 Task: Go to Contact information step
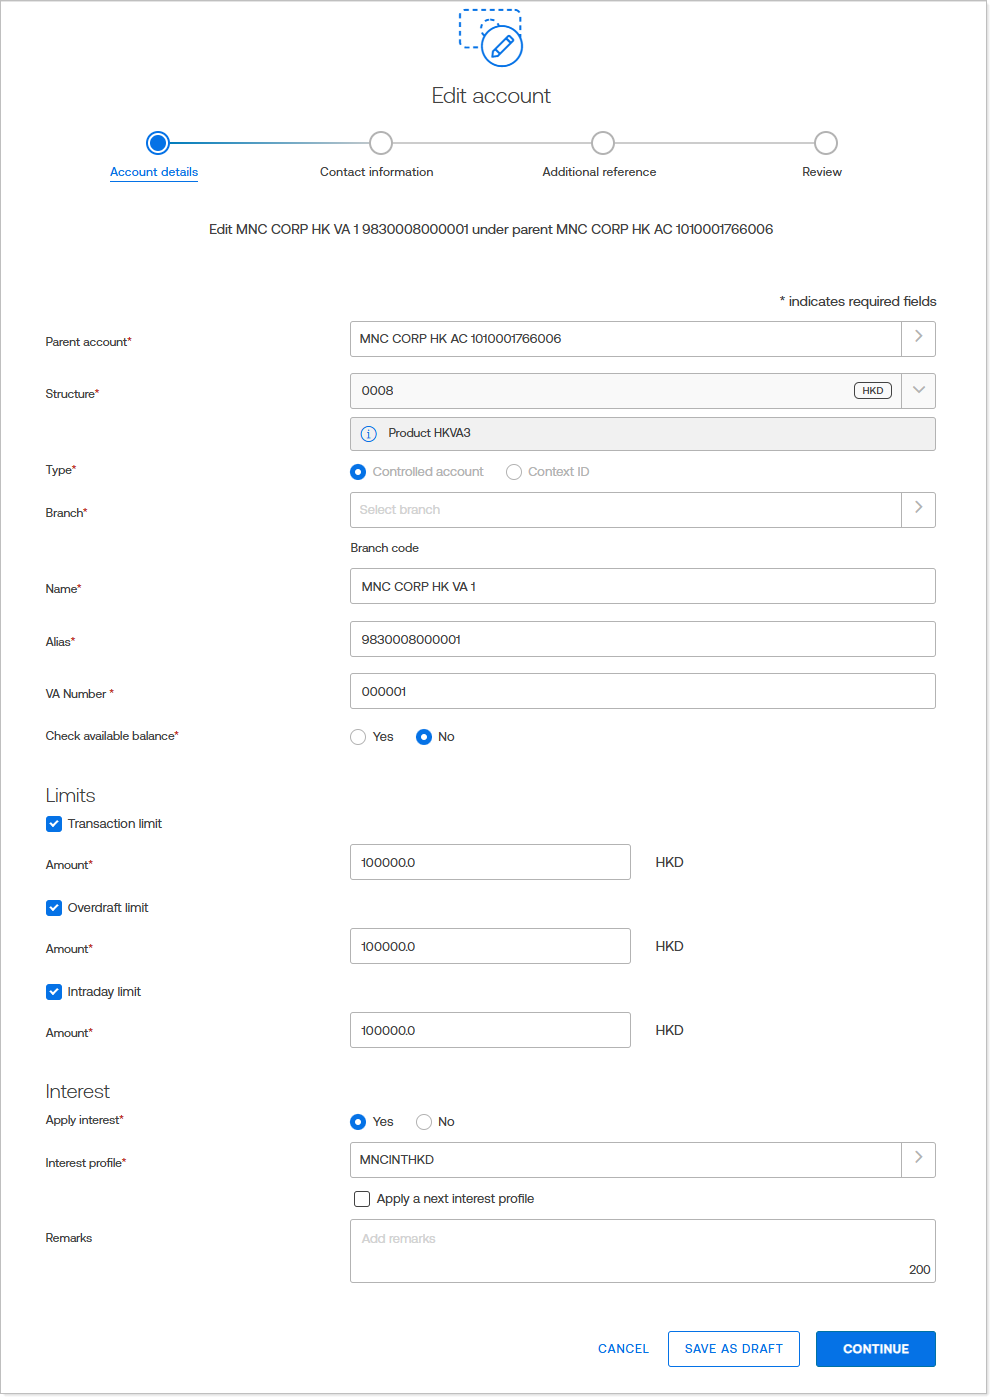380,143
